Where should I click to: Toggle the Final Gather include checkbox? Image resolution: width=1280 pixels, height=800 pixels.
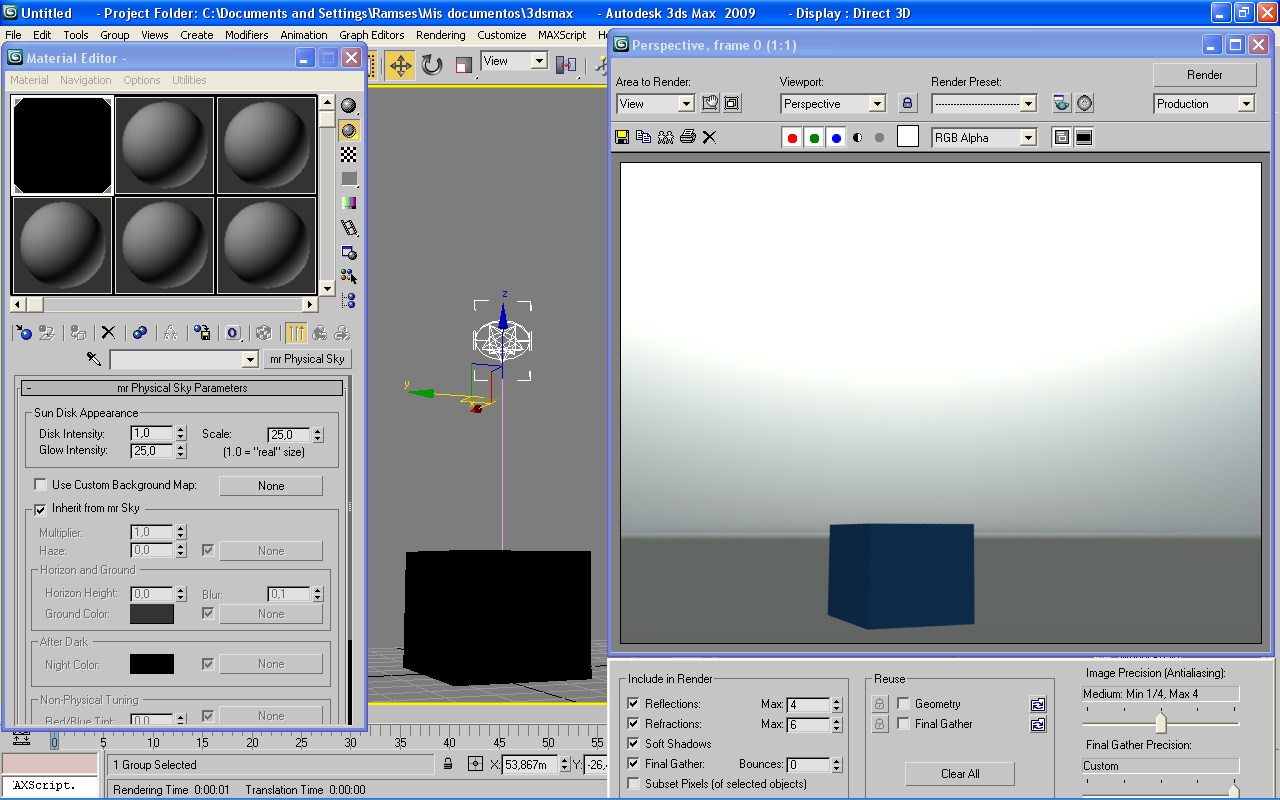click(x=633, y=764)
